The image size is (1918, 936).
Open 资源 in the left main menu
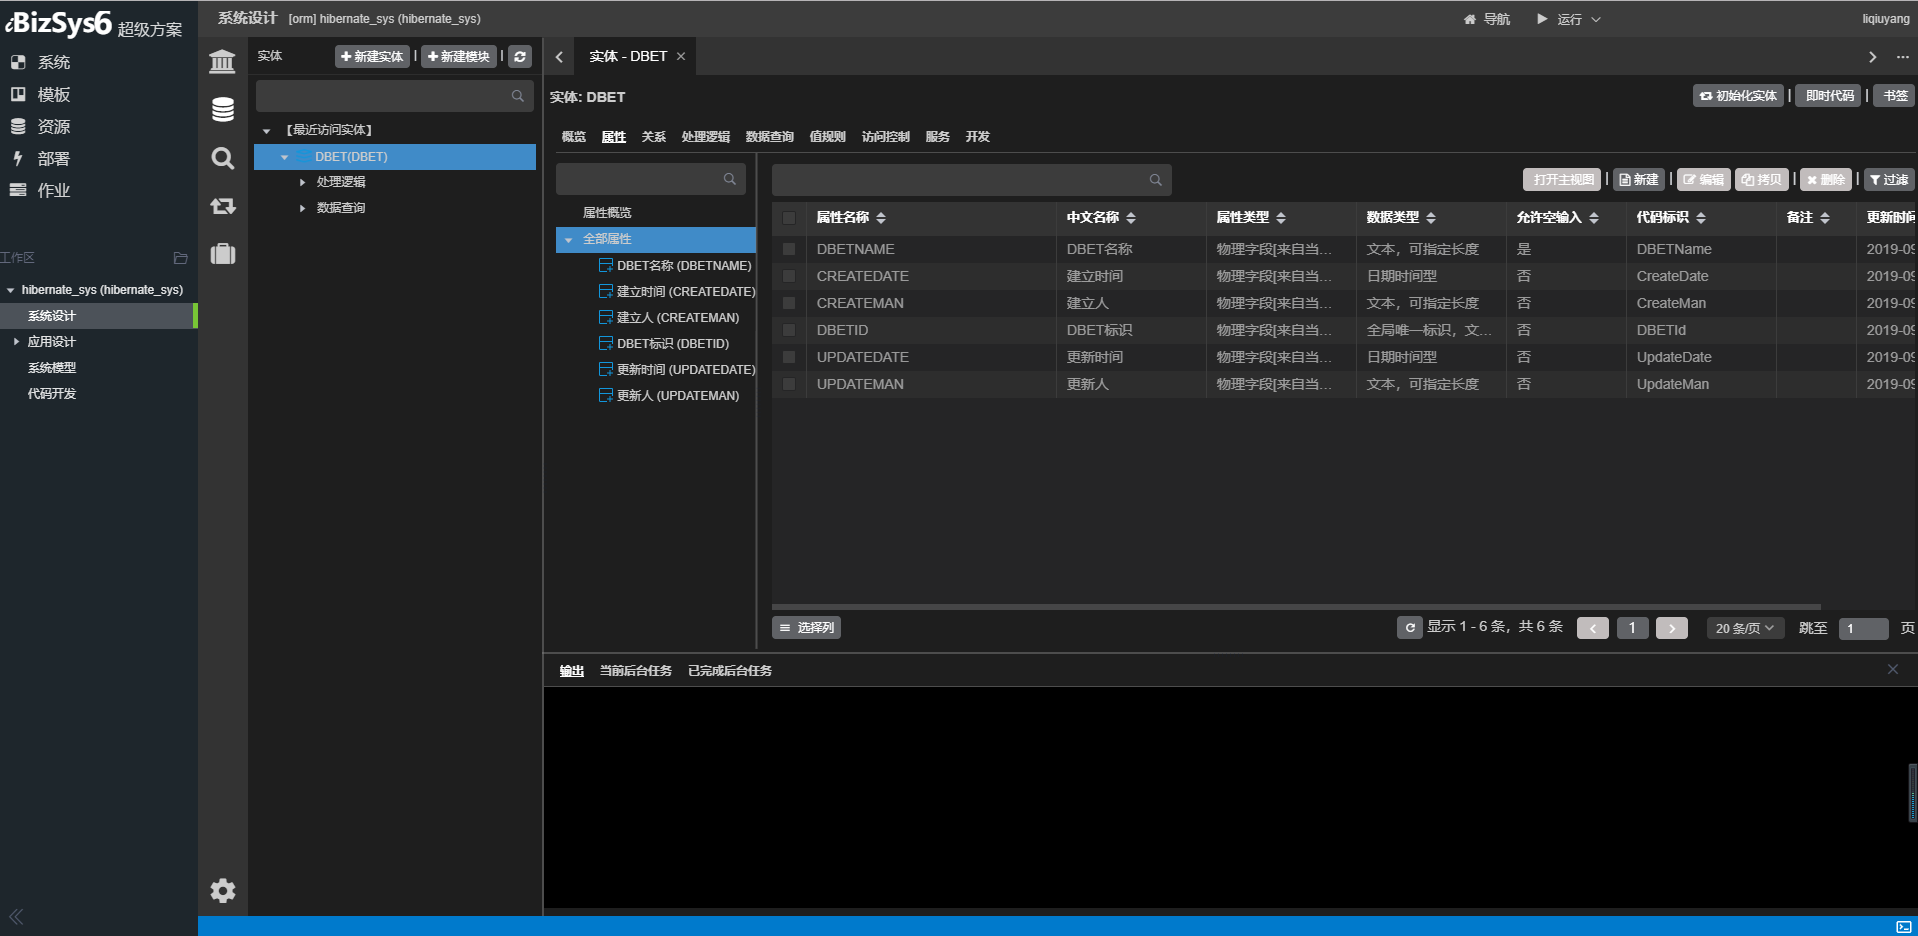53,126
